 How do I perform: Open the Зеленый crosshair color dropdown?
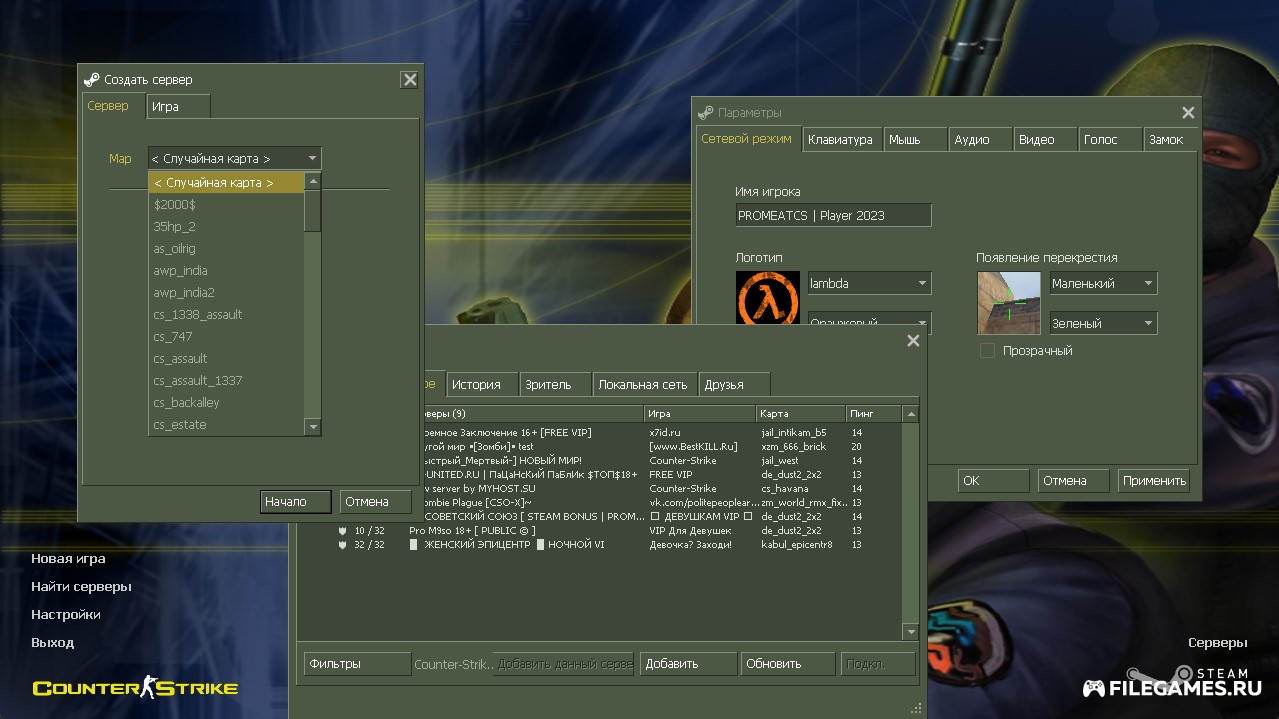click(x=1102, y=323)
